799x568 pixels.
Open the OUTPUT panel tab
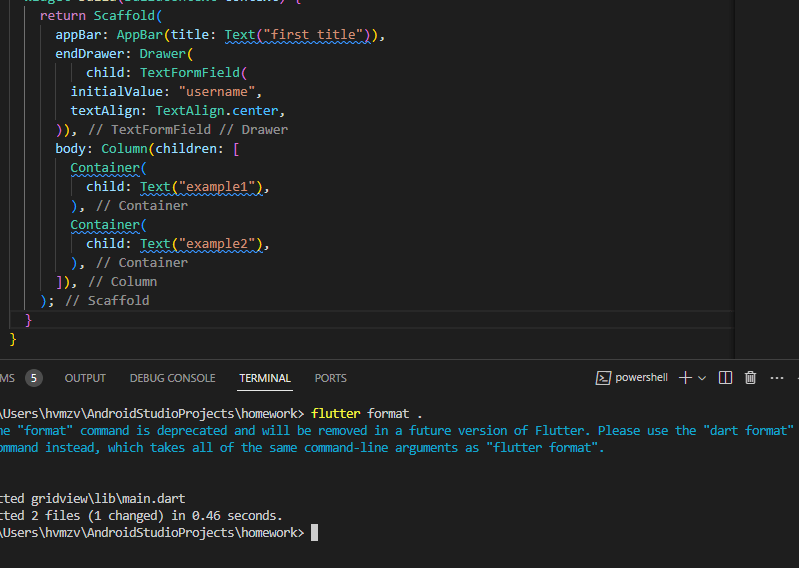click(85, 378)
